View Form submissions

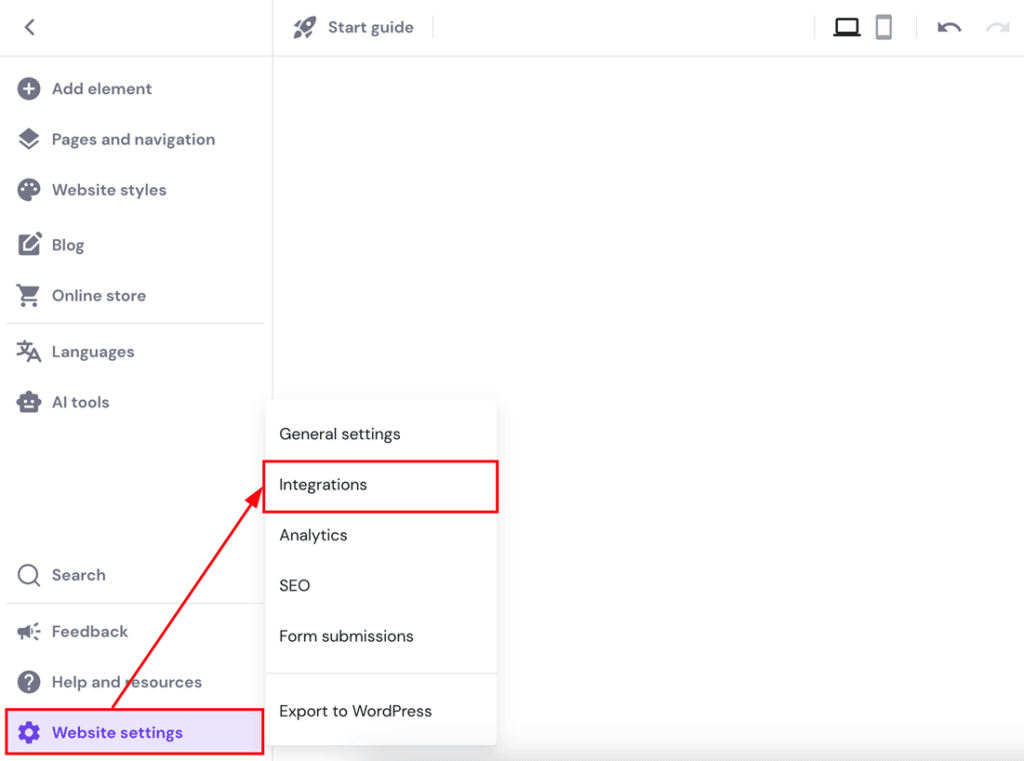pos(346,636)
